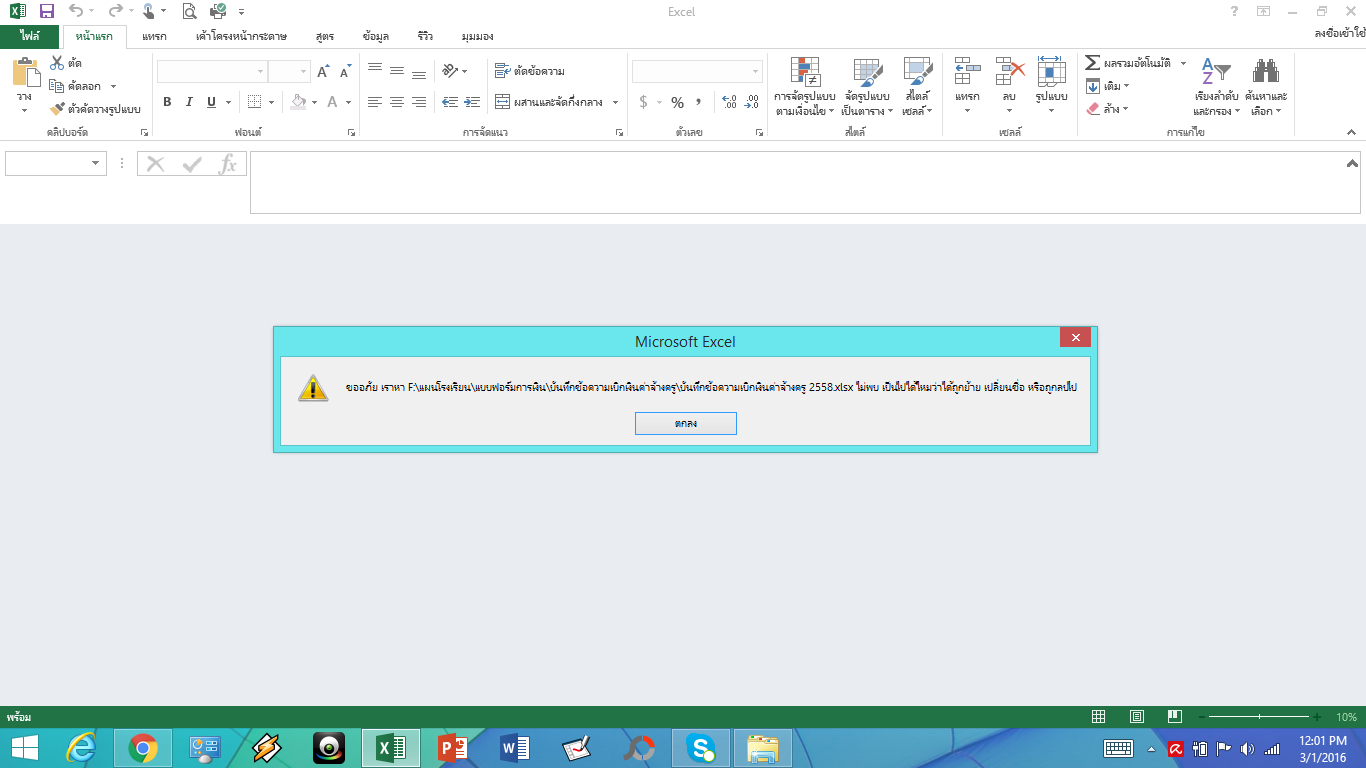Toggle underline formatting
Screen dimensions: 1366x768
tap(211, 102)
